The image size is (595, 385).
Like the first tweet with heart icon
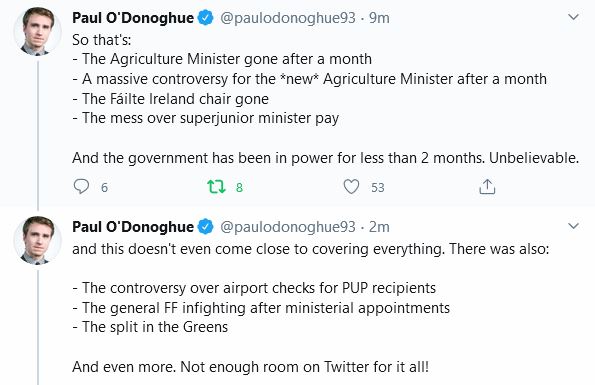351,187
